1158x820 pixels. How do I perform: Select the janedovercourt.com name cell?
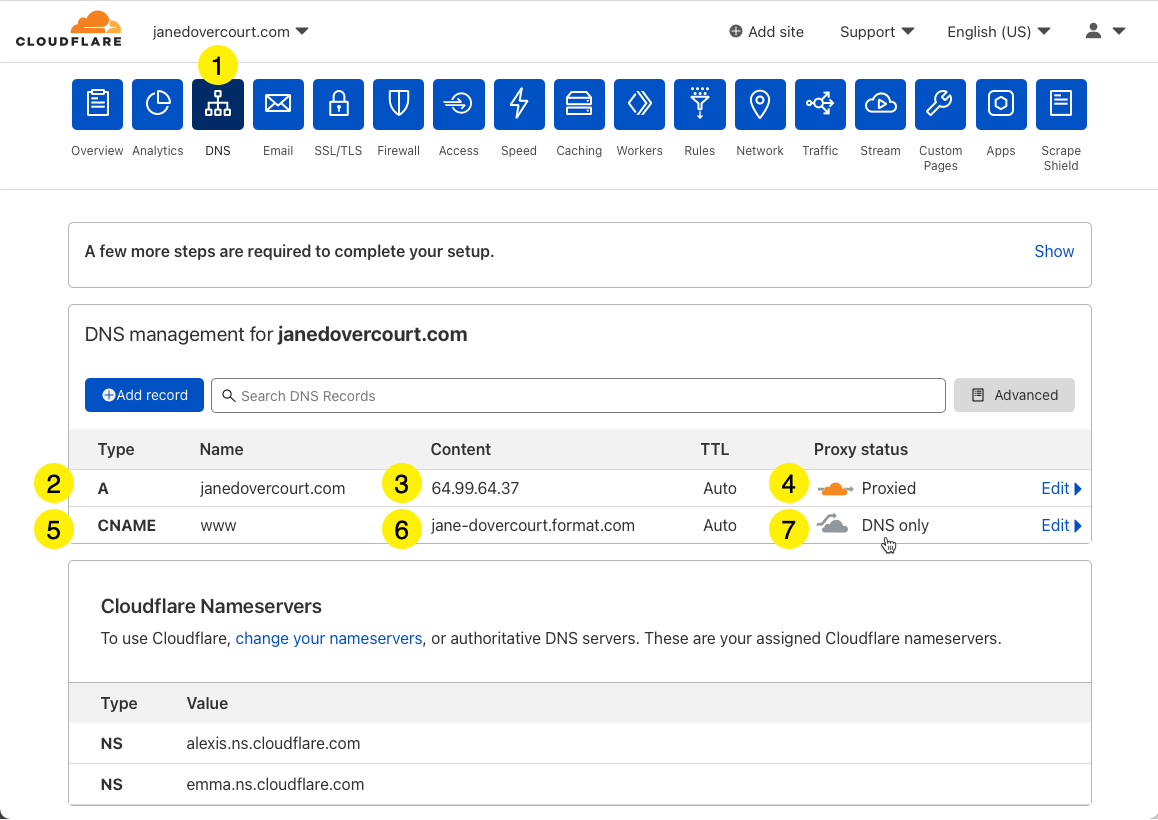click(273, 488)
